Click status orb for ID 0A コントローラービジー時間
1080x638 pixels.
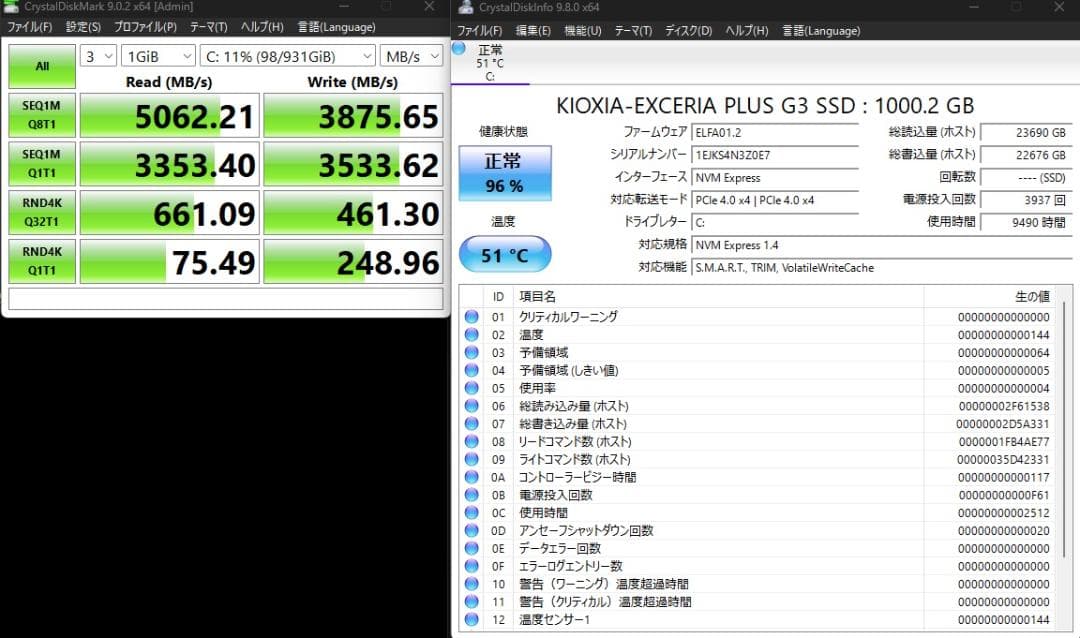pyautogui.click(x=471, y=477)
